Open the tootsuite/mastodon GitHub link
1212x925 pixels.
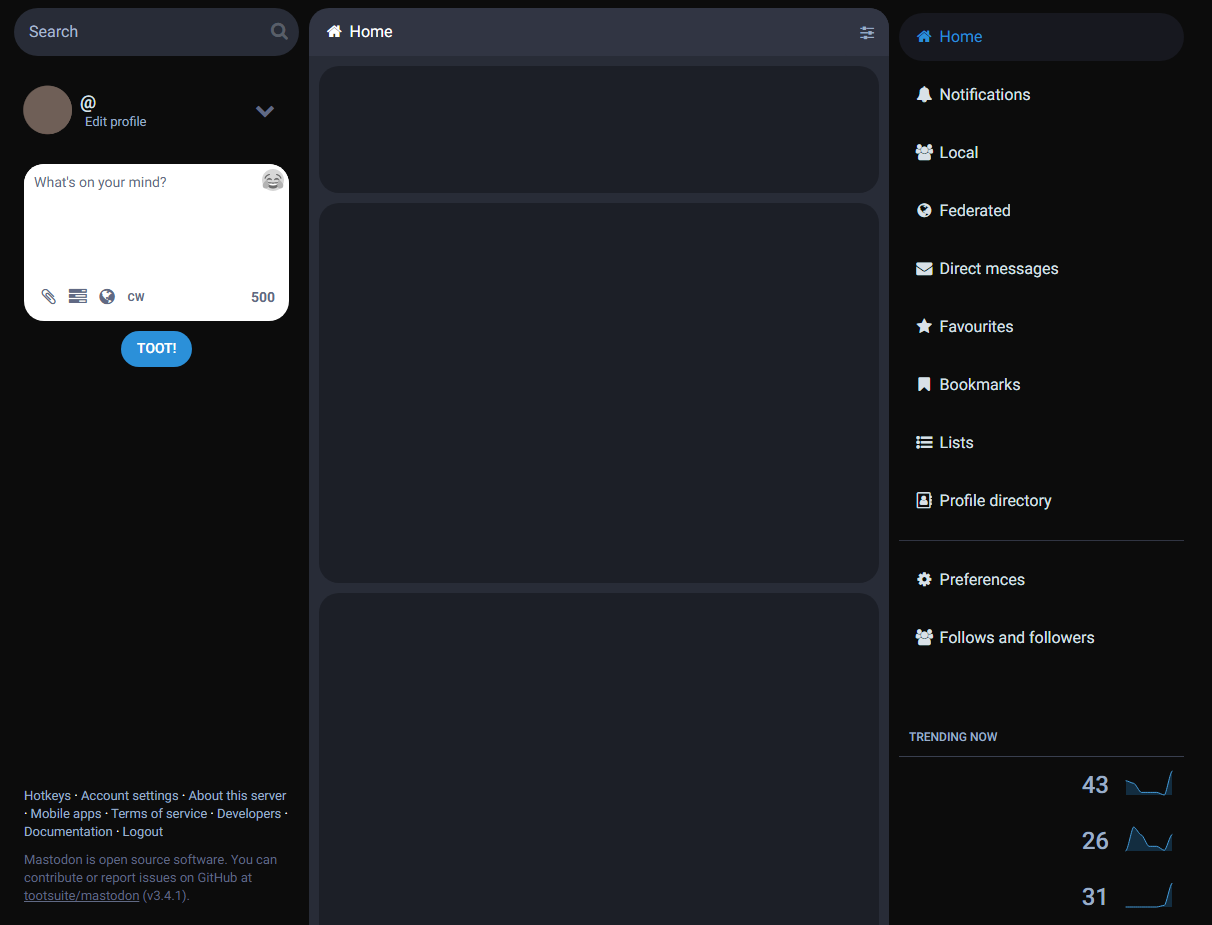pos(81,895)
